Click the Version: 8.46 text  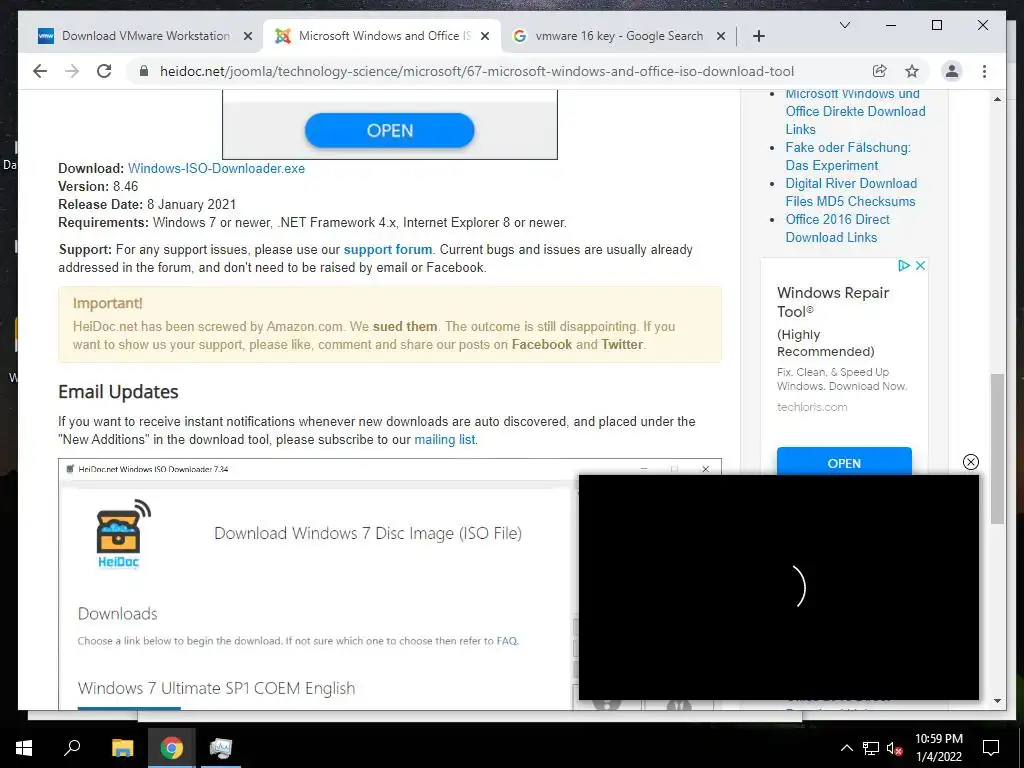[98, 186]
